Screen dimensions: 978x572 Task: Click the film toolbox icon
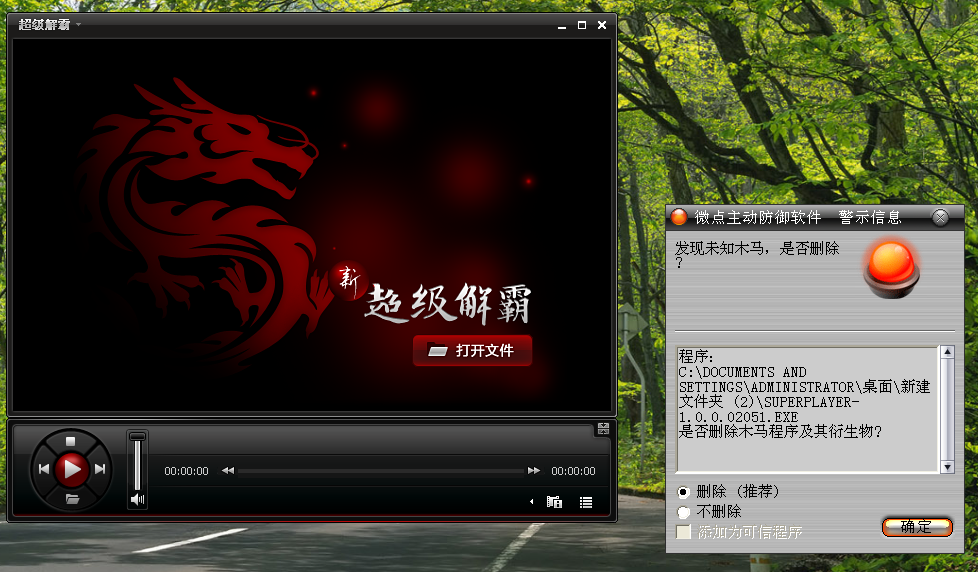coord(554,502)
